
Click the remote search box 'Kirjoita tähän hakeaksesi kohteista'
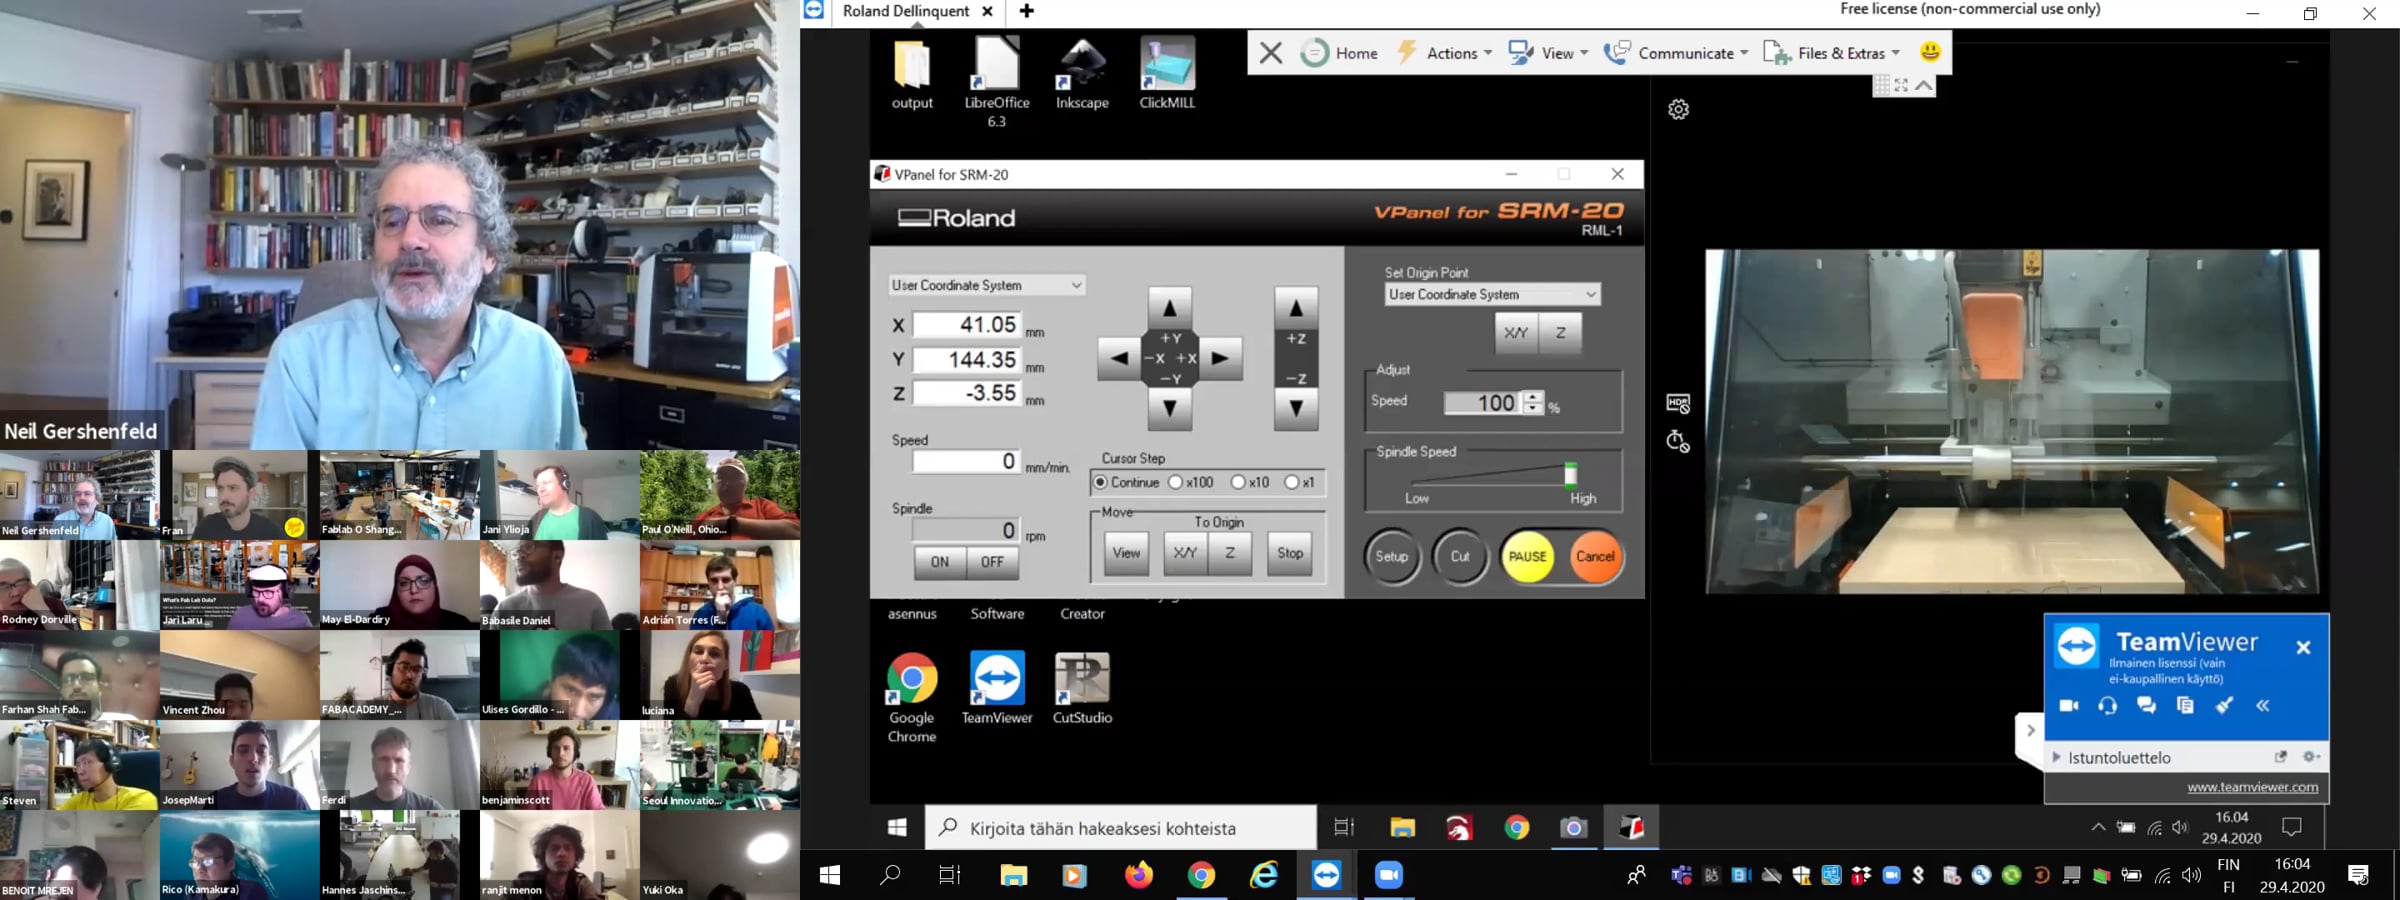1120,828
